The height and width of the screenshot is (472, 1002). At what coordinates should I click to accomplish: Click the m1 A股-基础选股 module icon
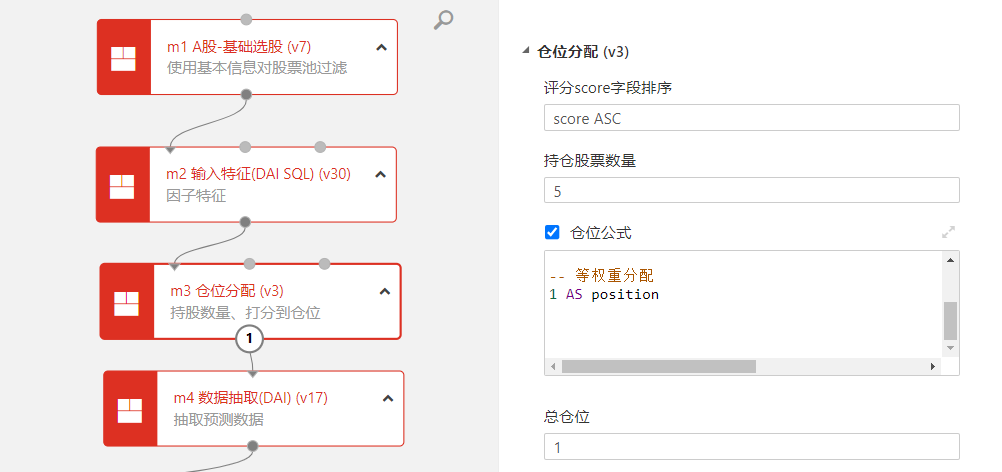point(123,57)
